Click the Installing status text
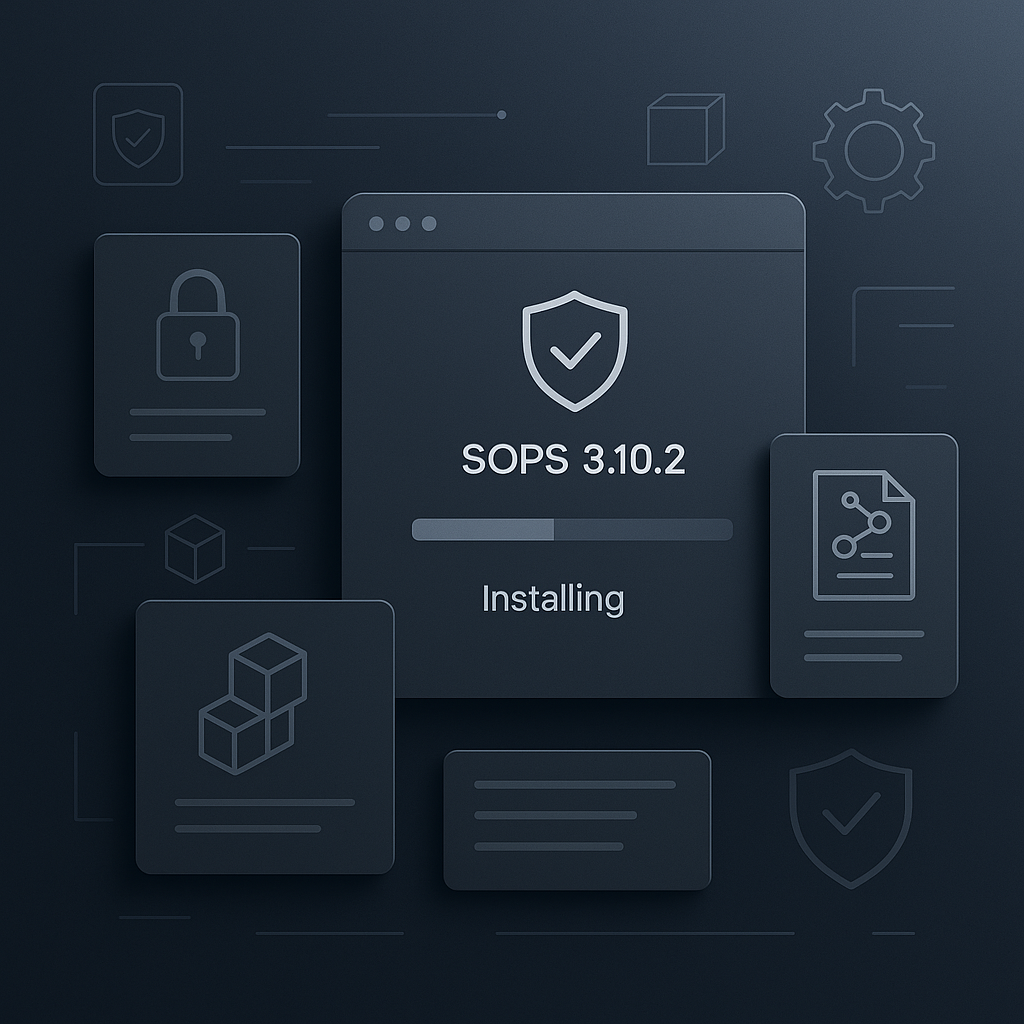1024x1024 pixels. coord(553,599)
